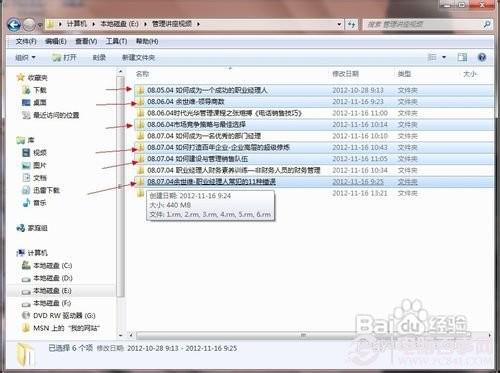Open the 组织 dropdown menu
Screen dimensions: 500x373
pyautogui.click(x=25, y=57)
